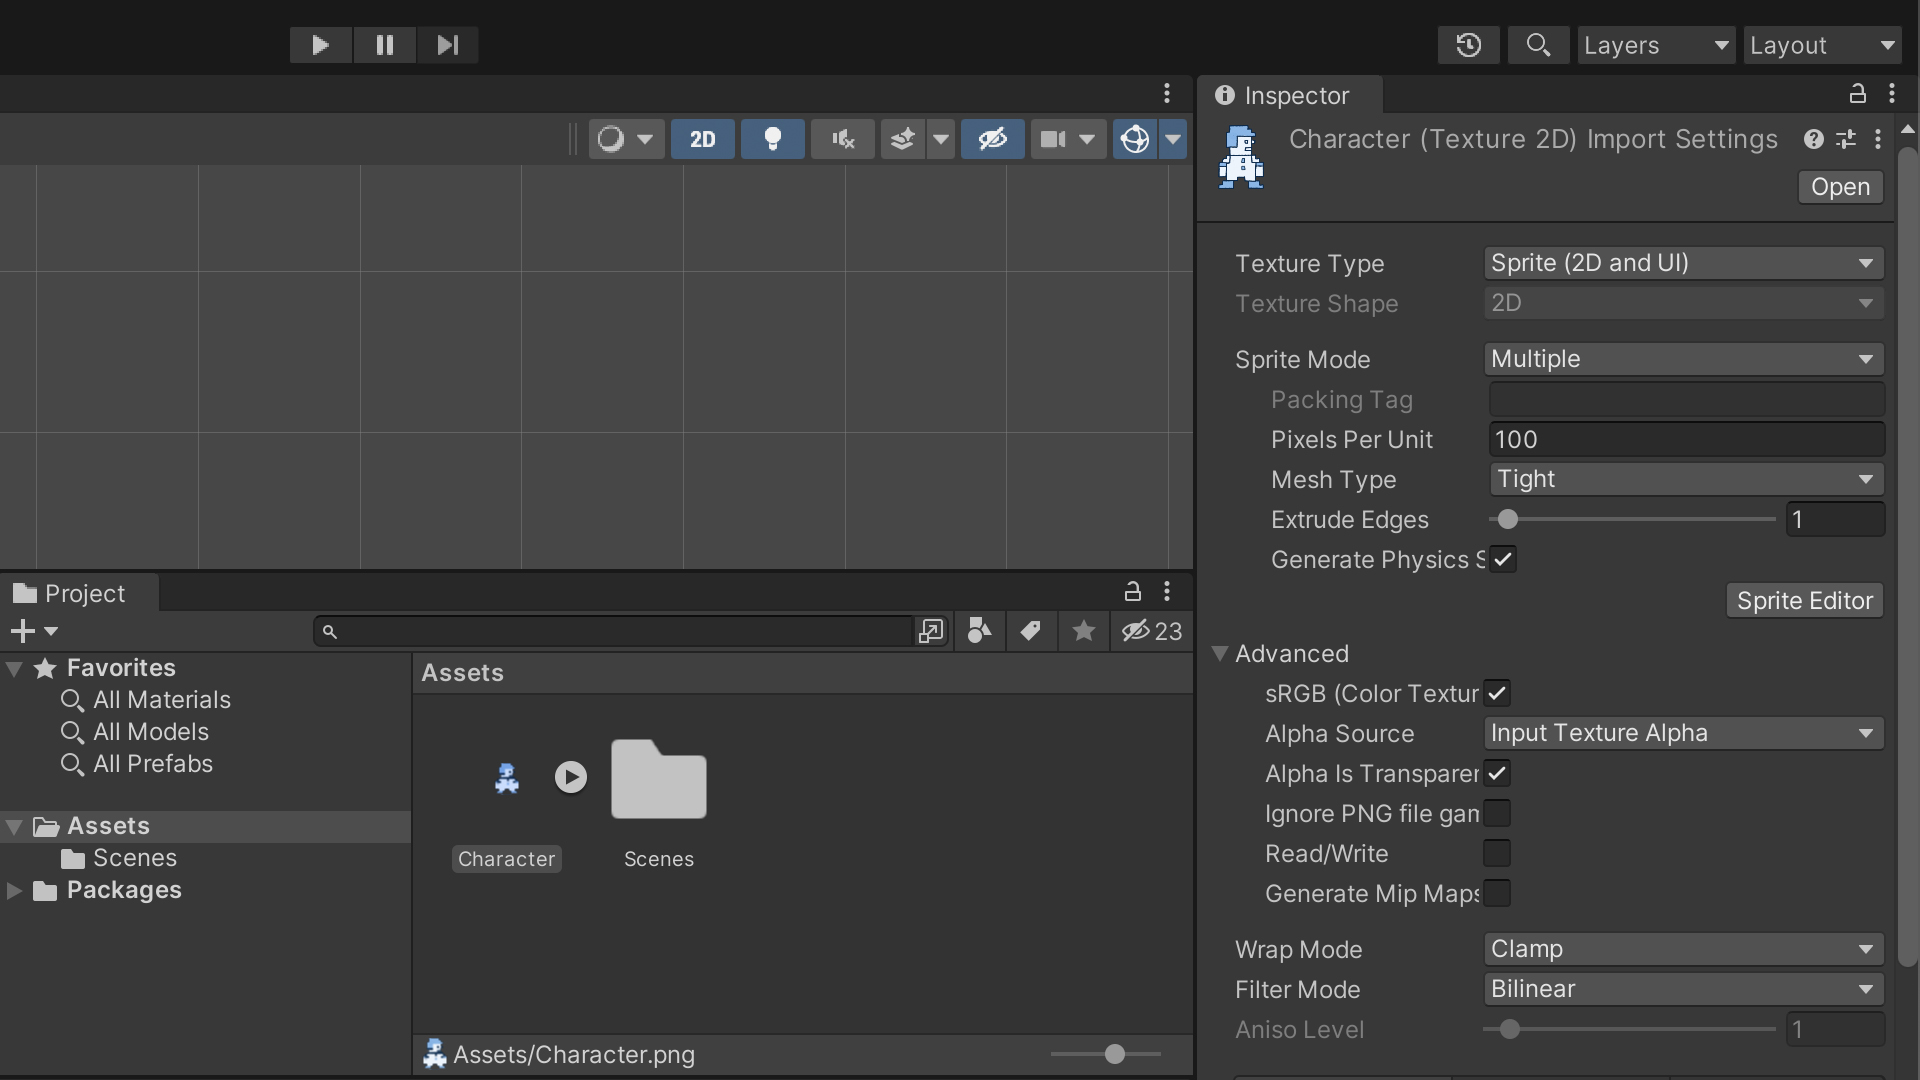
Task: Open the Scene view more options menu
Action: tap(1167, 93)
